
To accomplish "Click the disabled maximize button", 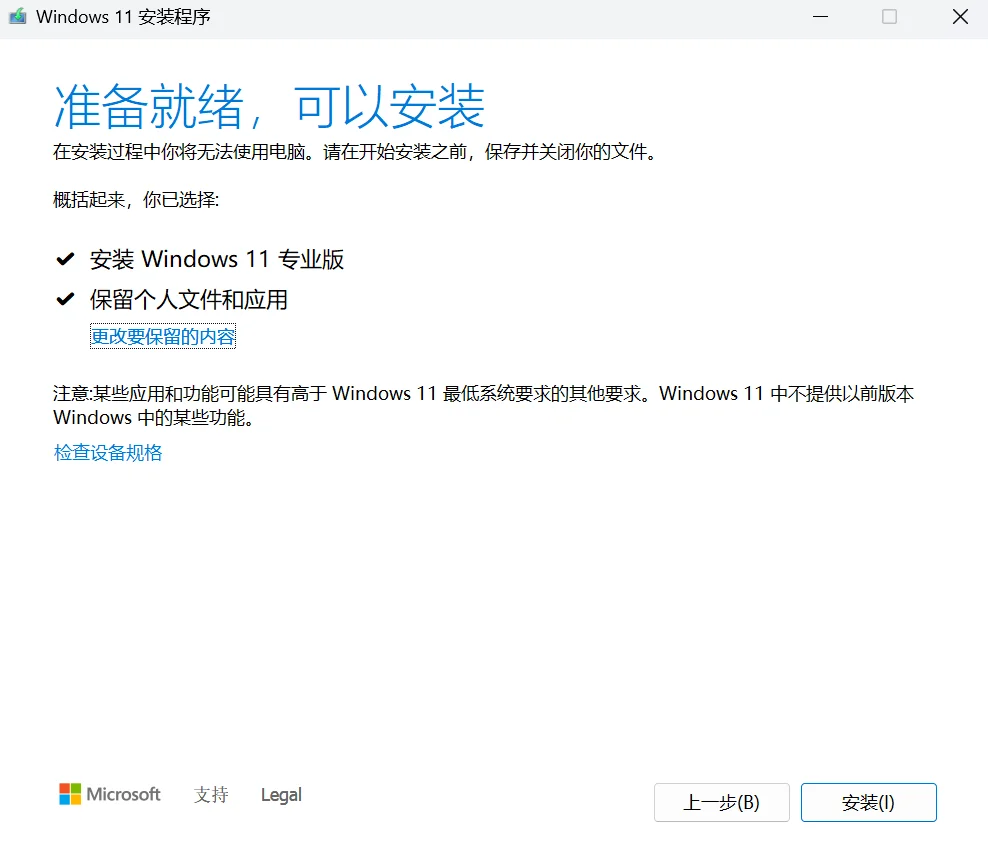I will tap(889, 17).
